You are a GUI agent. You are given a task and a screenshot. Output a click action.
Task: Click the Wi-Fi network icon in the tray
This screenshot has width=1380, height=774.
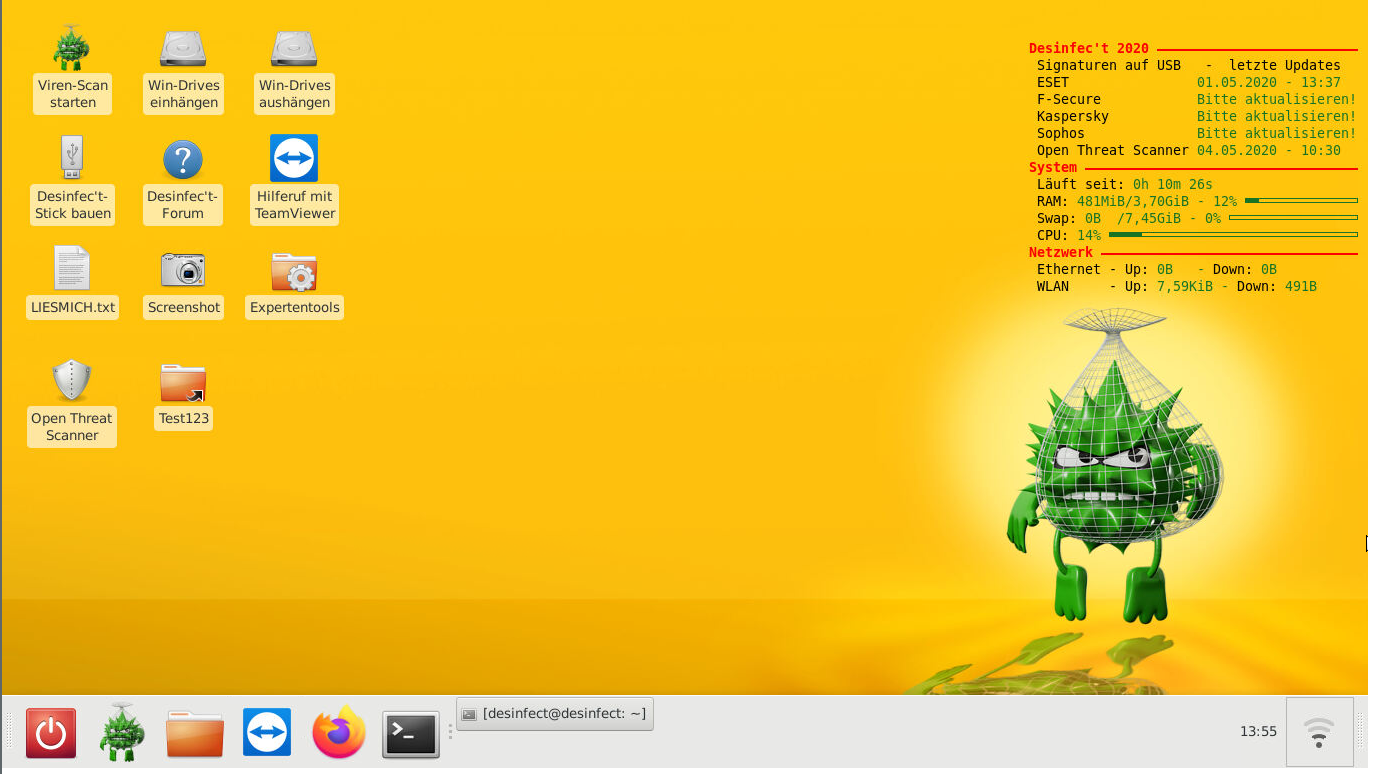tap(1319, 733)
